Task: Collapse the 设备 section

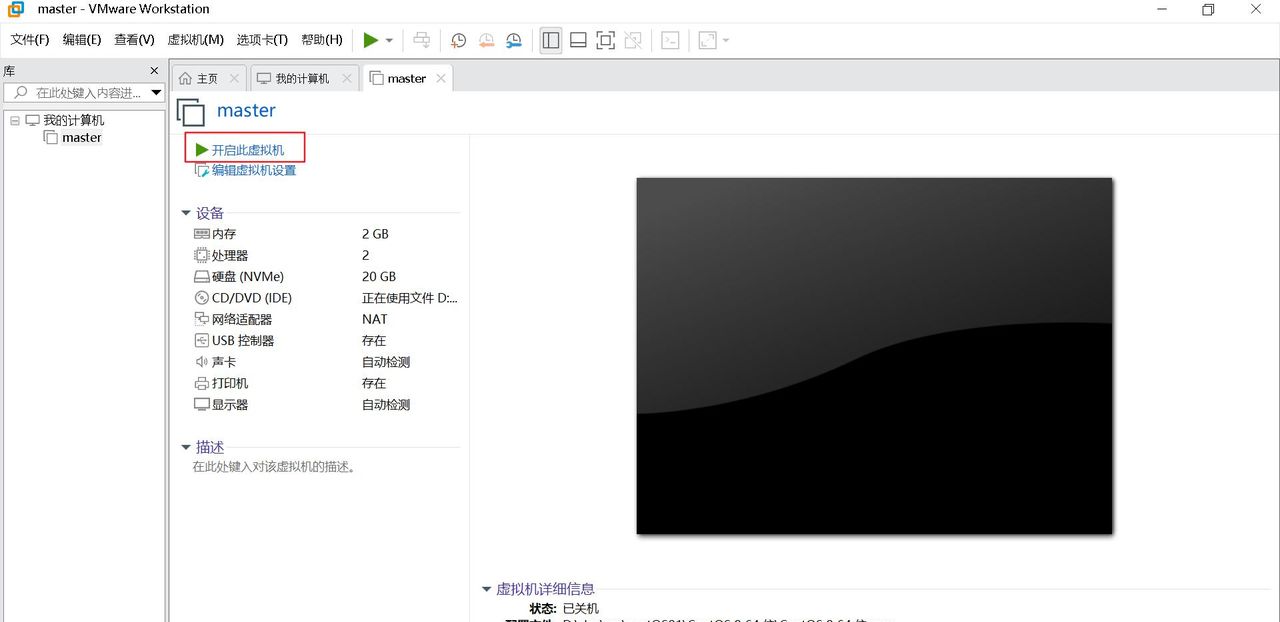Action: [x=186, y=212]
